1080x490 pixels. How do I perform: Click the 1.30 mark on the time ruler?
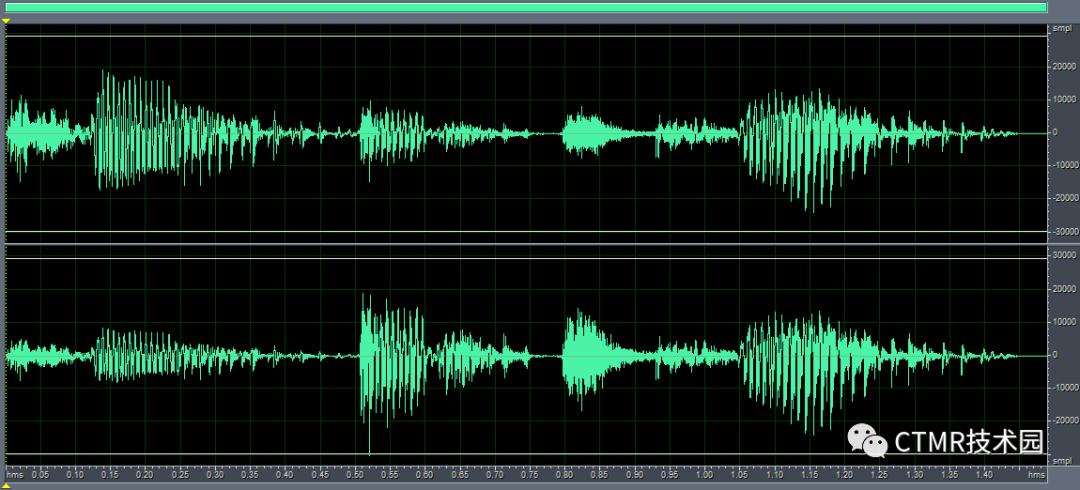(914, 476)
